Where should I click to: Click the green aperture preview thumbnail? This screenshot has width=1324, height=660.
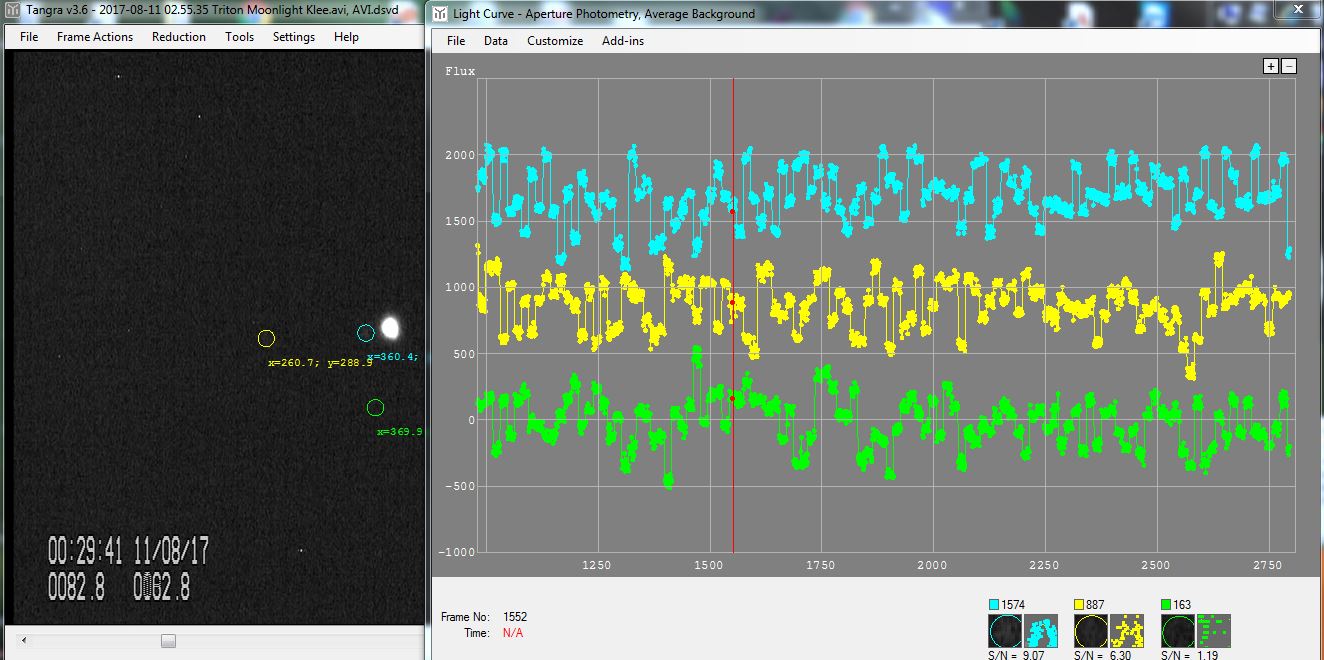coord(1178,631)
